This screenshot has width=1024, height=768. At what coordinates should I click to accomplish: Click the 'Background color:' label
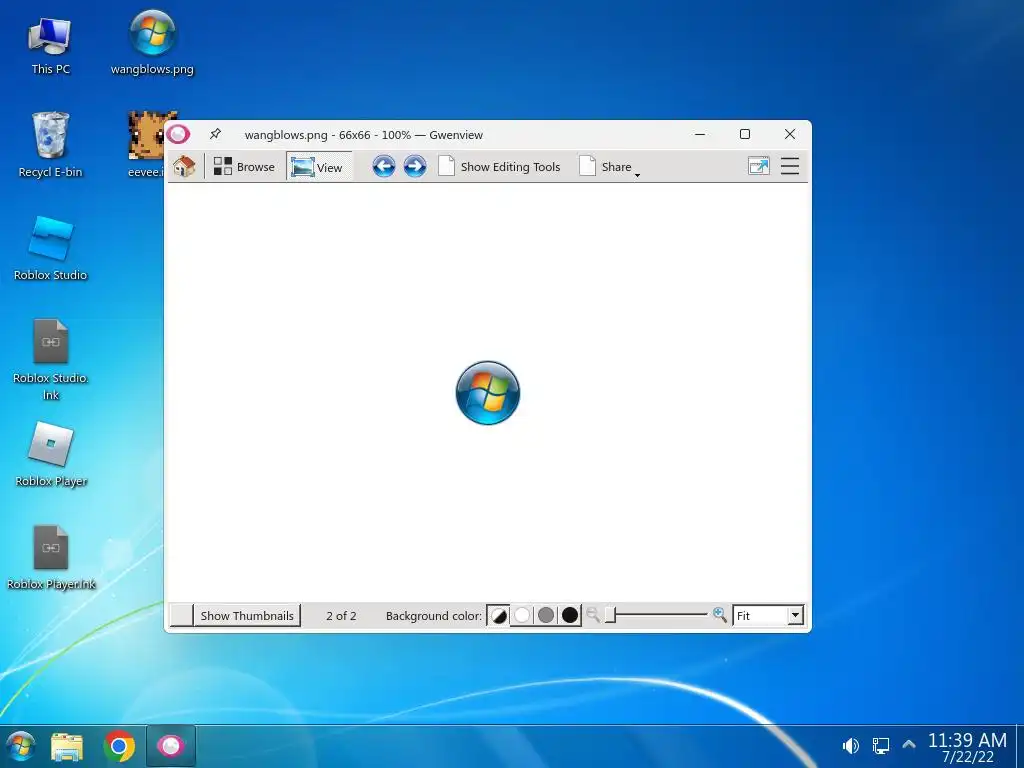click(434, 616)
